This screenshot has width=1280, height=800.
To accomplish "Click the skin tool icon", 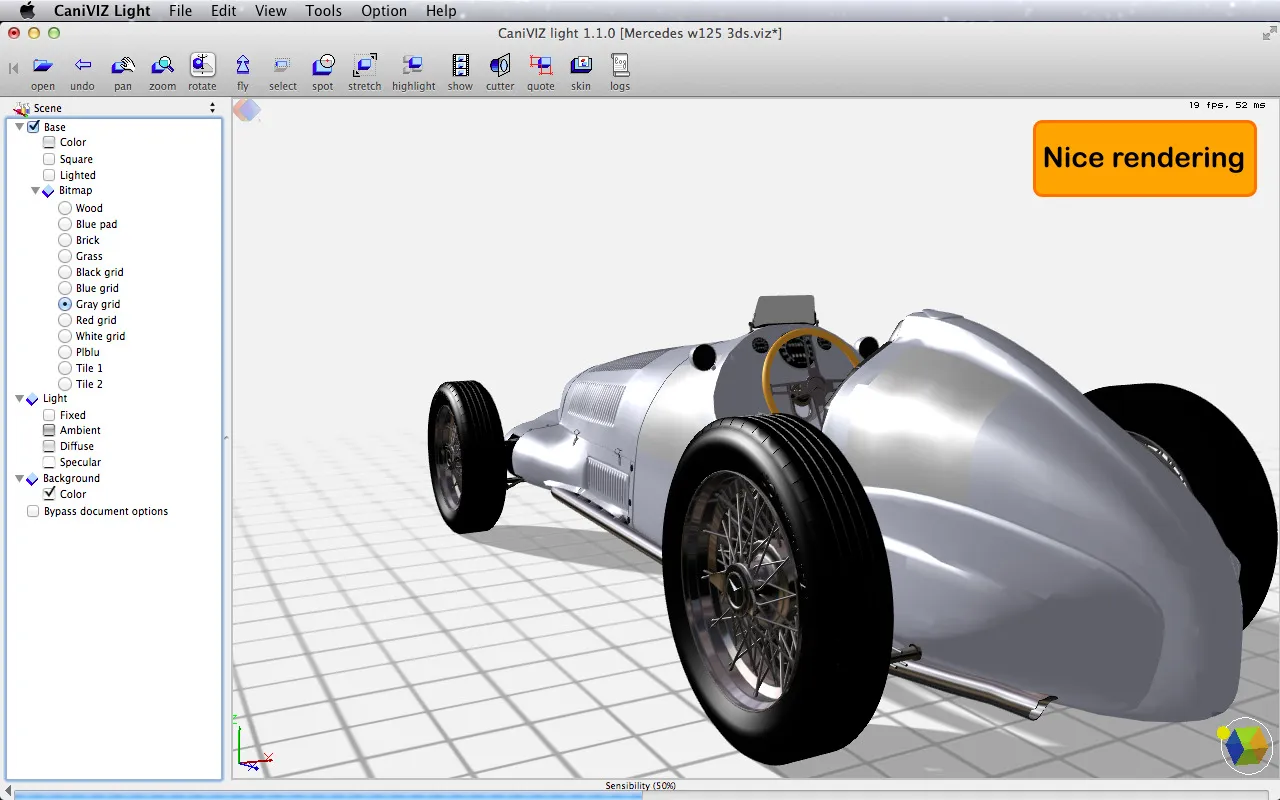I will click(x=581, y=67).
